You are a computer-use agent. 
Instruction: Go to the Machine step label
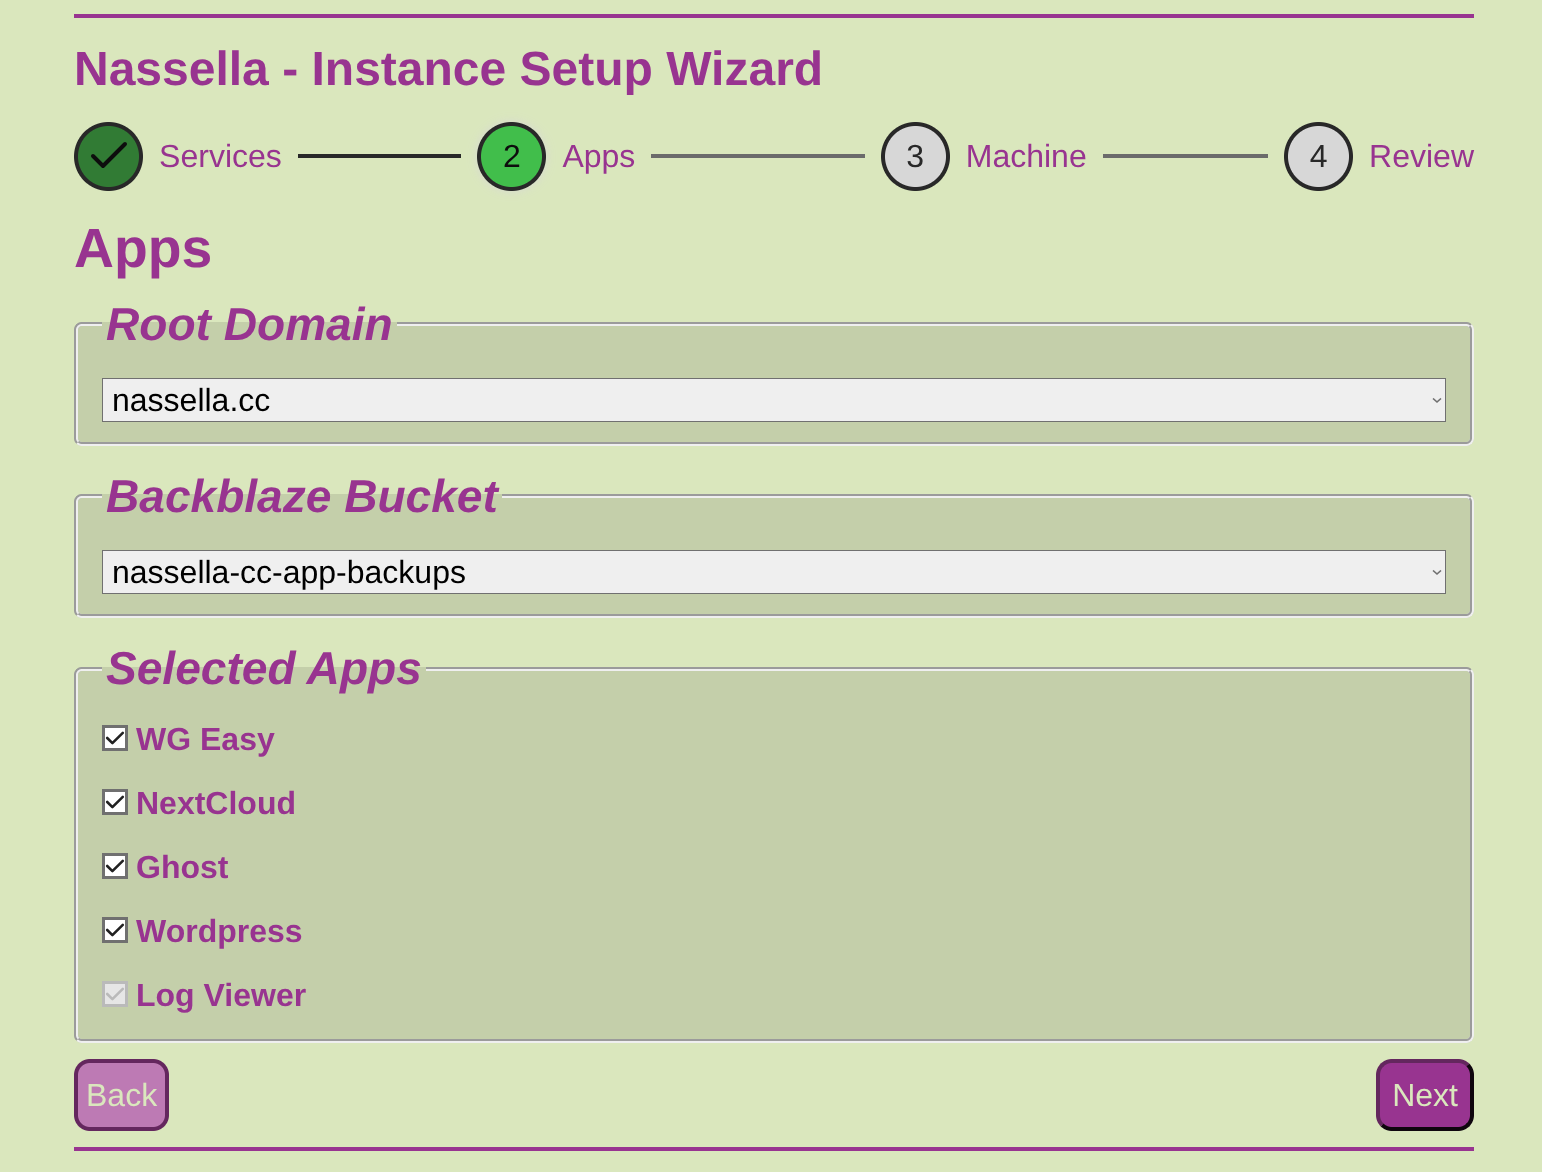coord(1026,156)
